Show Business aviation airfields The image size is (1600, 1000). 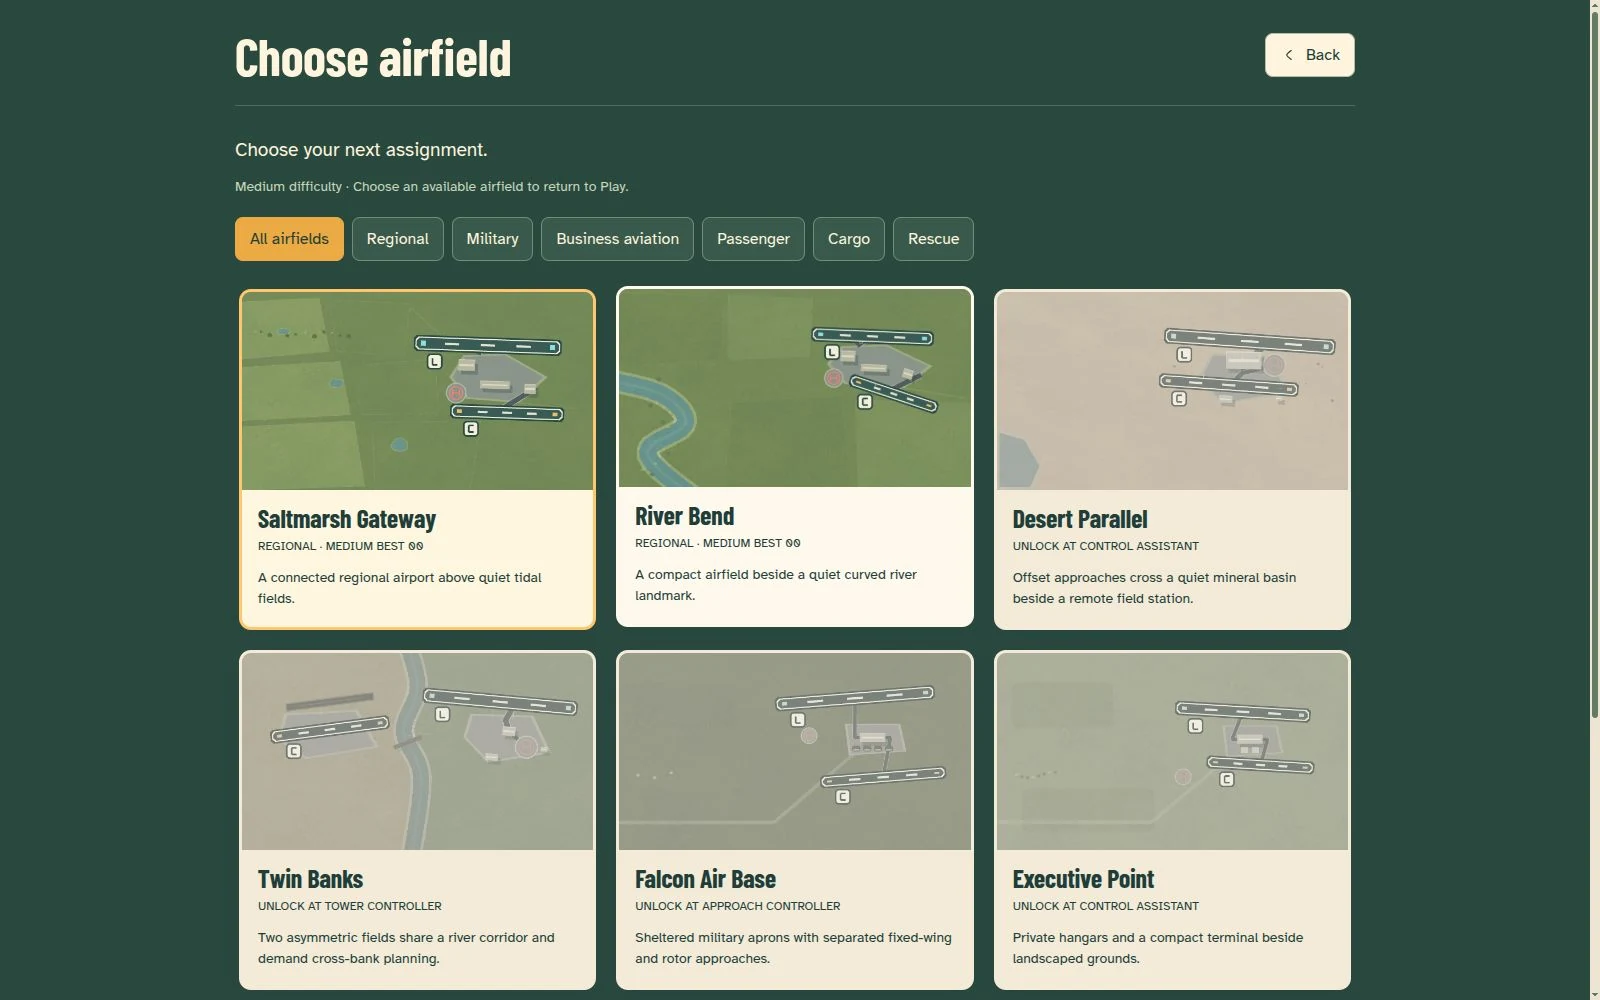617,239
